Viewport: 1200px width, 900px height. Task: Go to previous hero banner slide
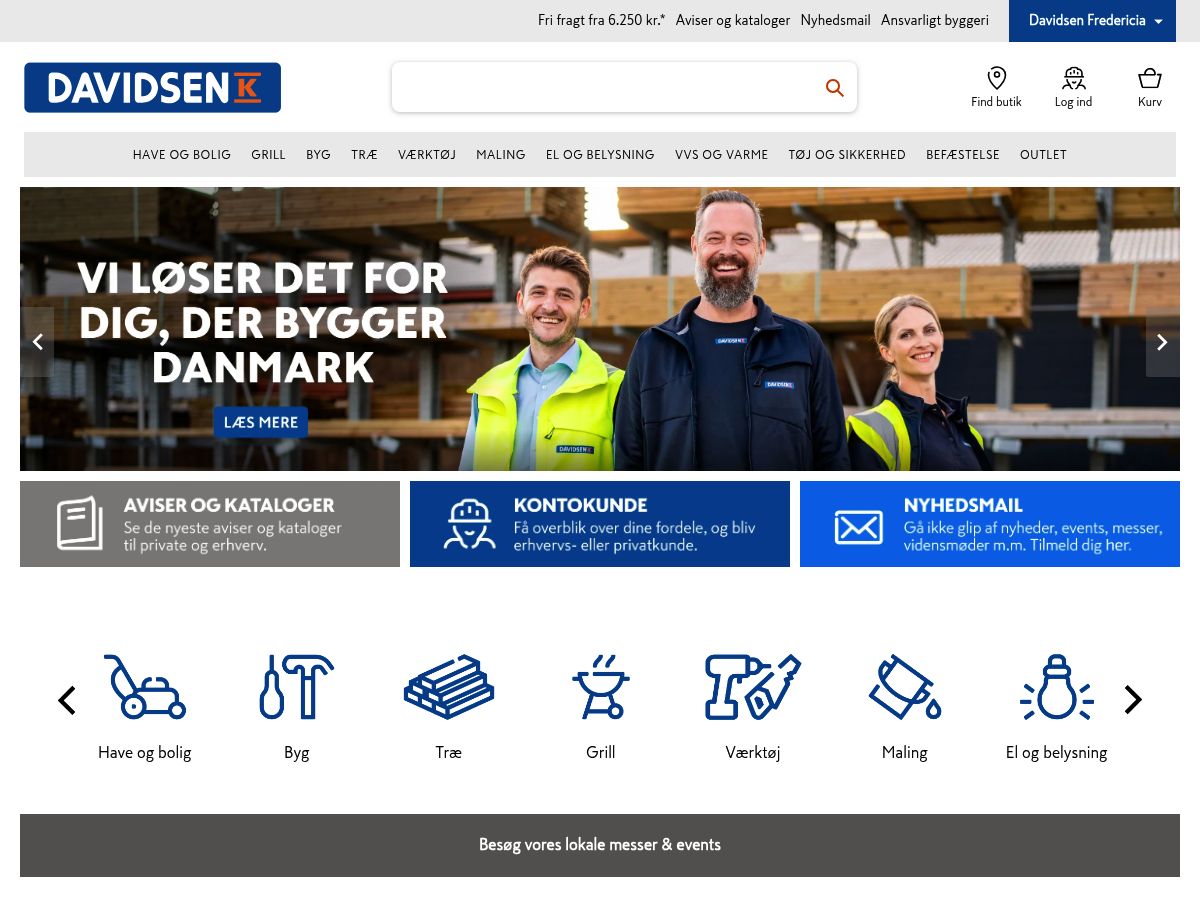point(37,342)
